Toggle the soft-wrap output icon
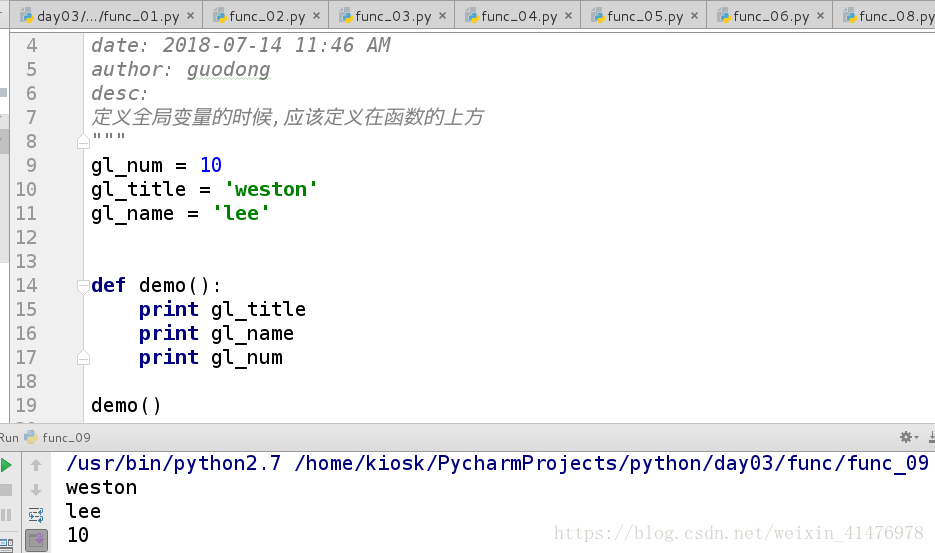935x553 pixels. [x=36, y=515]
